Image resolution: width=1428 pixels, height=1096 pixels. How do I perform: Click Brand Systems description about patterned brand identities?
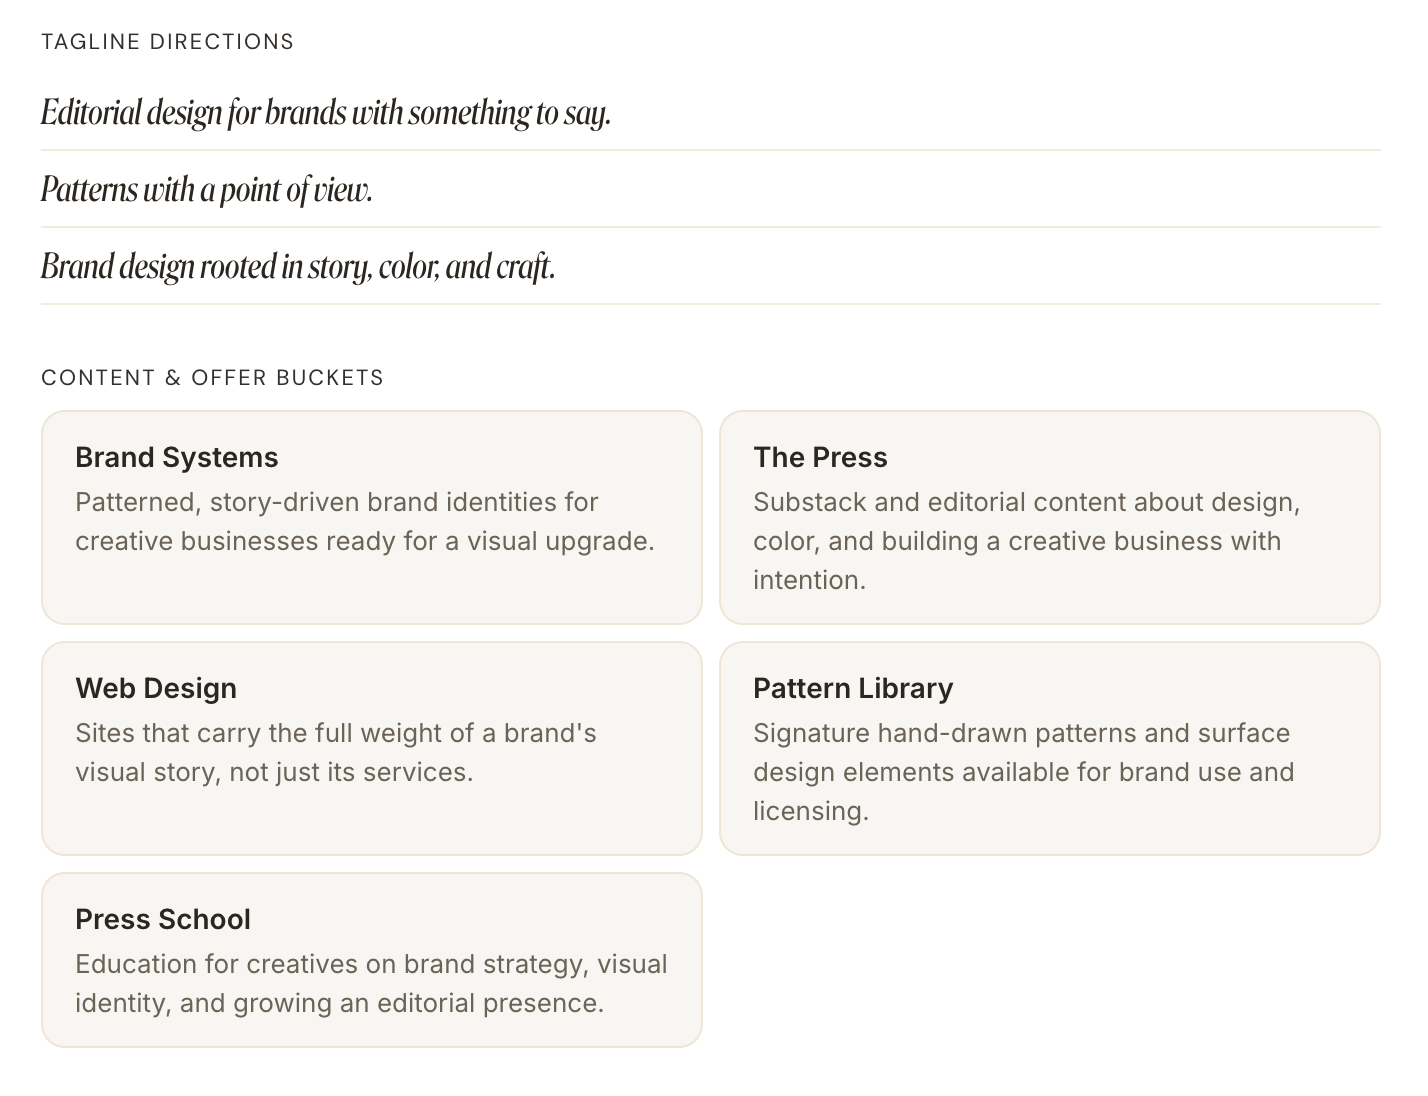365,521
